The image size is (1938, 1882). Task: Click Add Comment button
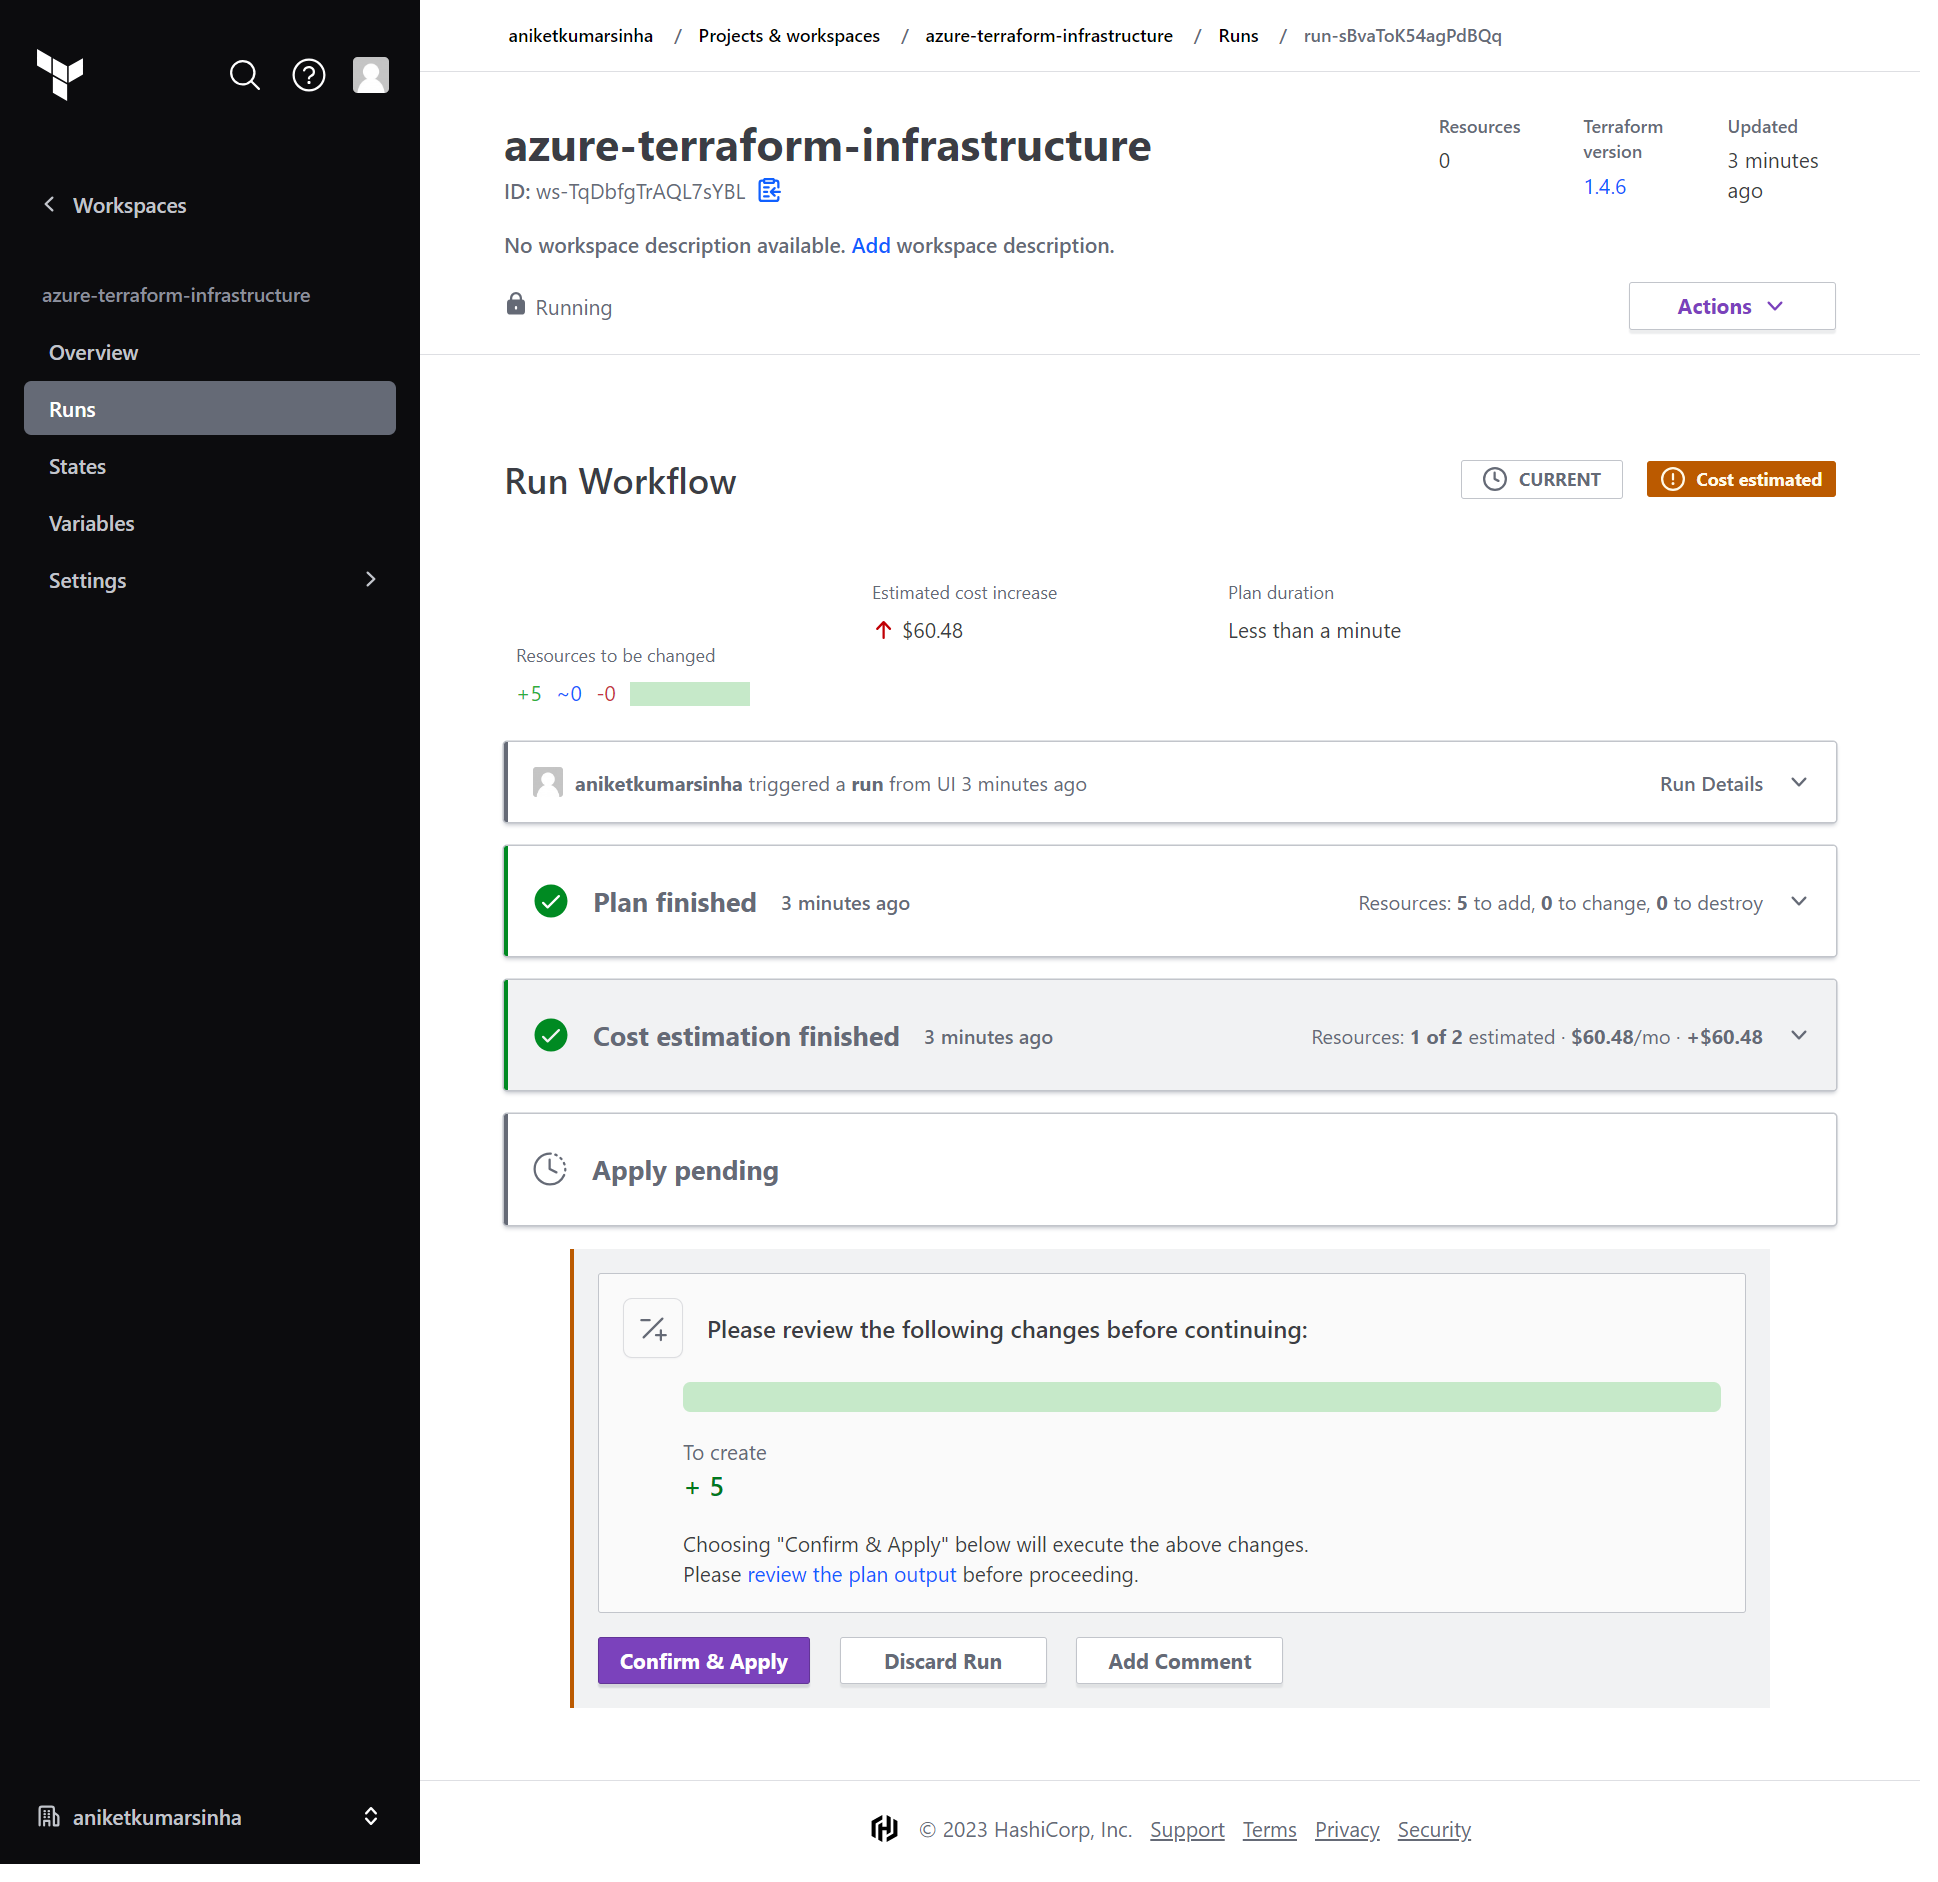[1179, 1660]
